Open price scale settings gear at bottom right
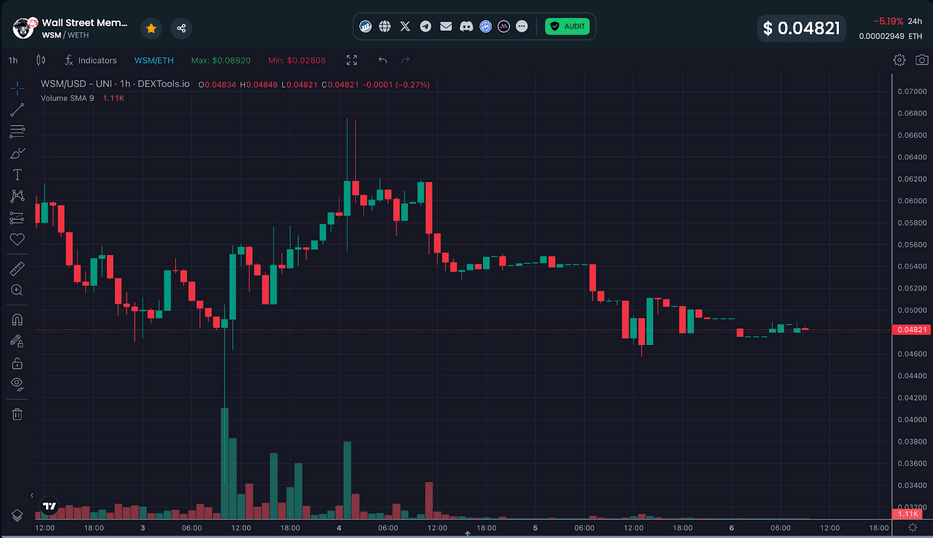This screenshot has height=538, width=933. tap(912, 528)
